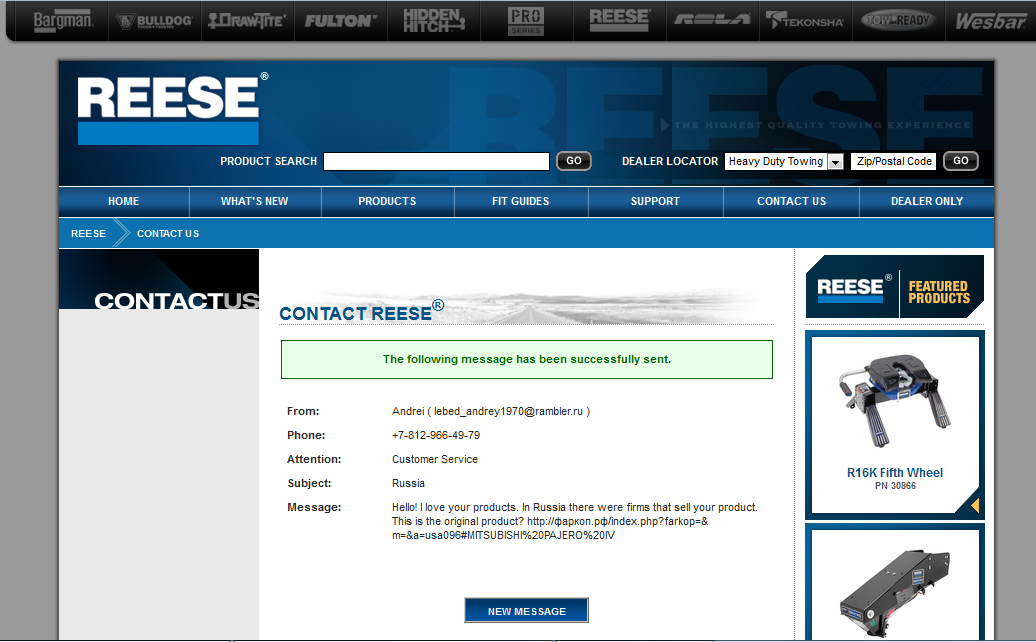Open the Rola brand logo
Image resolution: width=1036 pixels, height=642 pixels.
[x=712, y=20]
